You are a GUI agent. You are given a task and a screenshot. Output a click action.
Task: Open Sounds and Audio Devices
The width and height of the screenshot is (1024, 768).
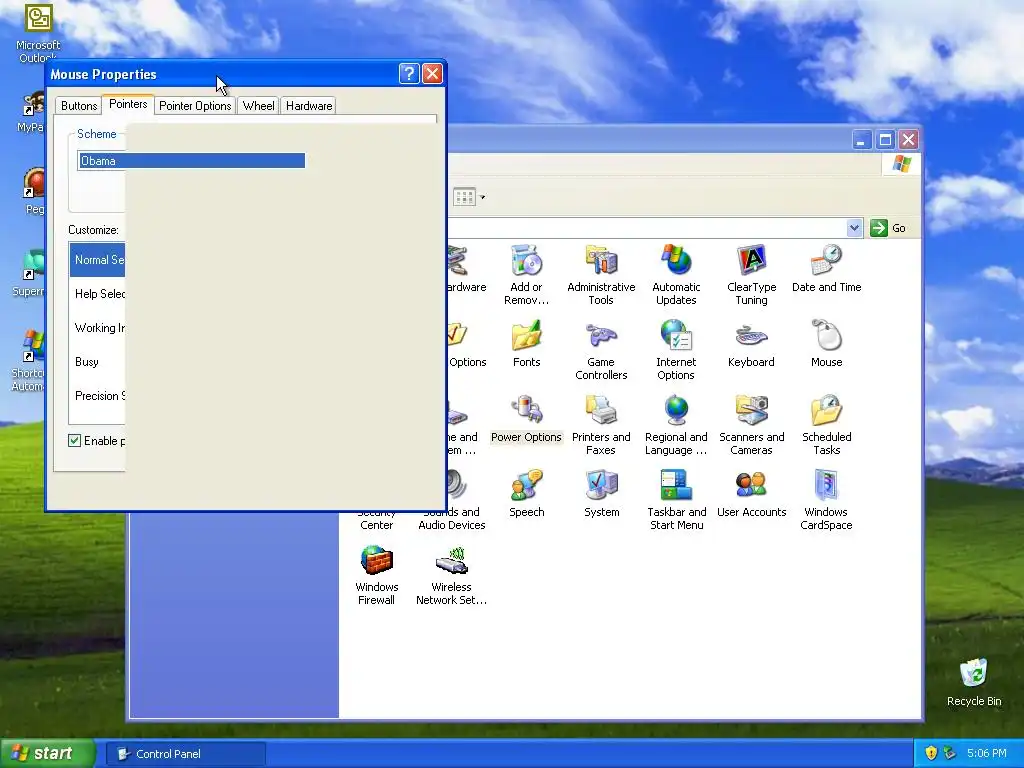[451, 511]
